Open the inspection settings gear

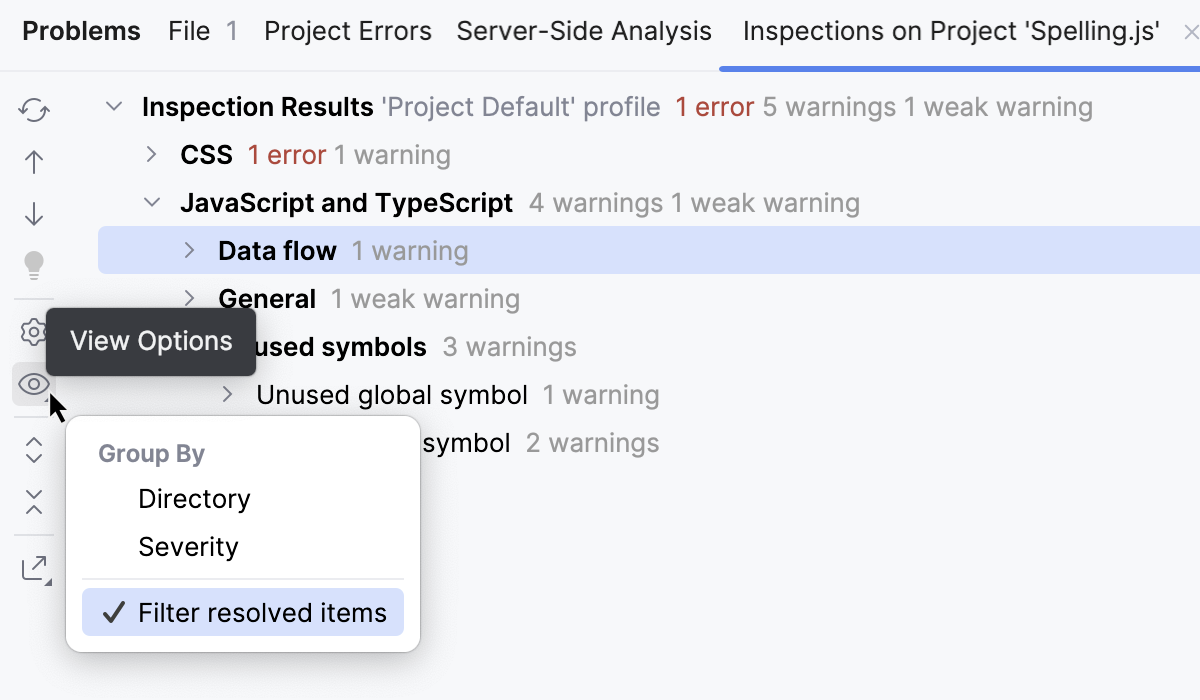[x=33, y=331]
